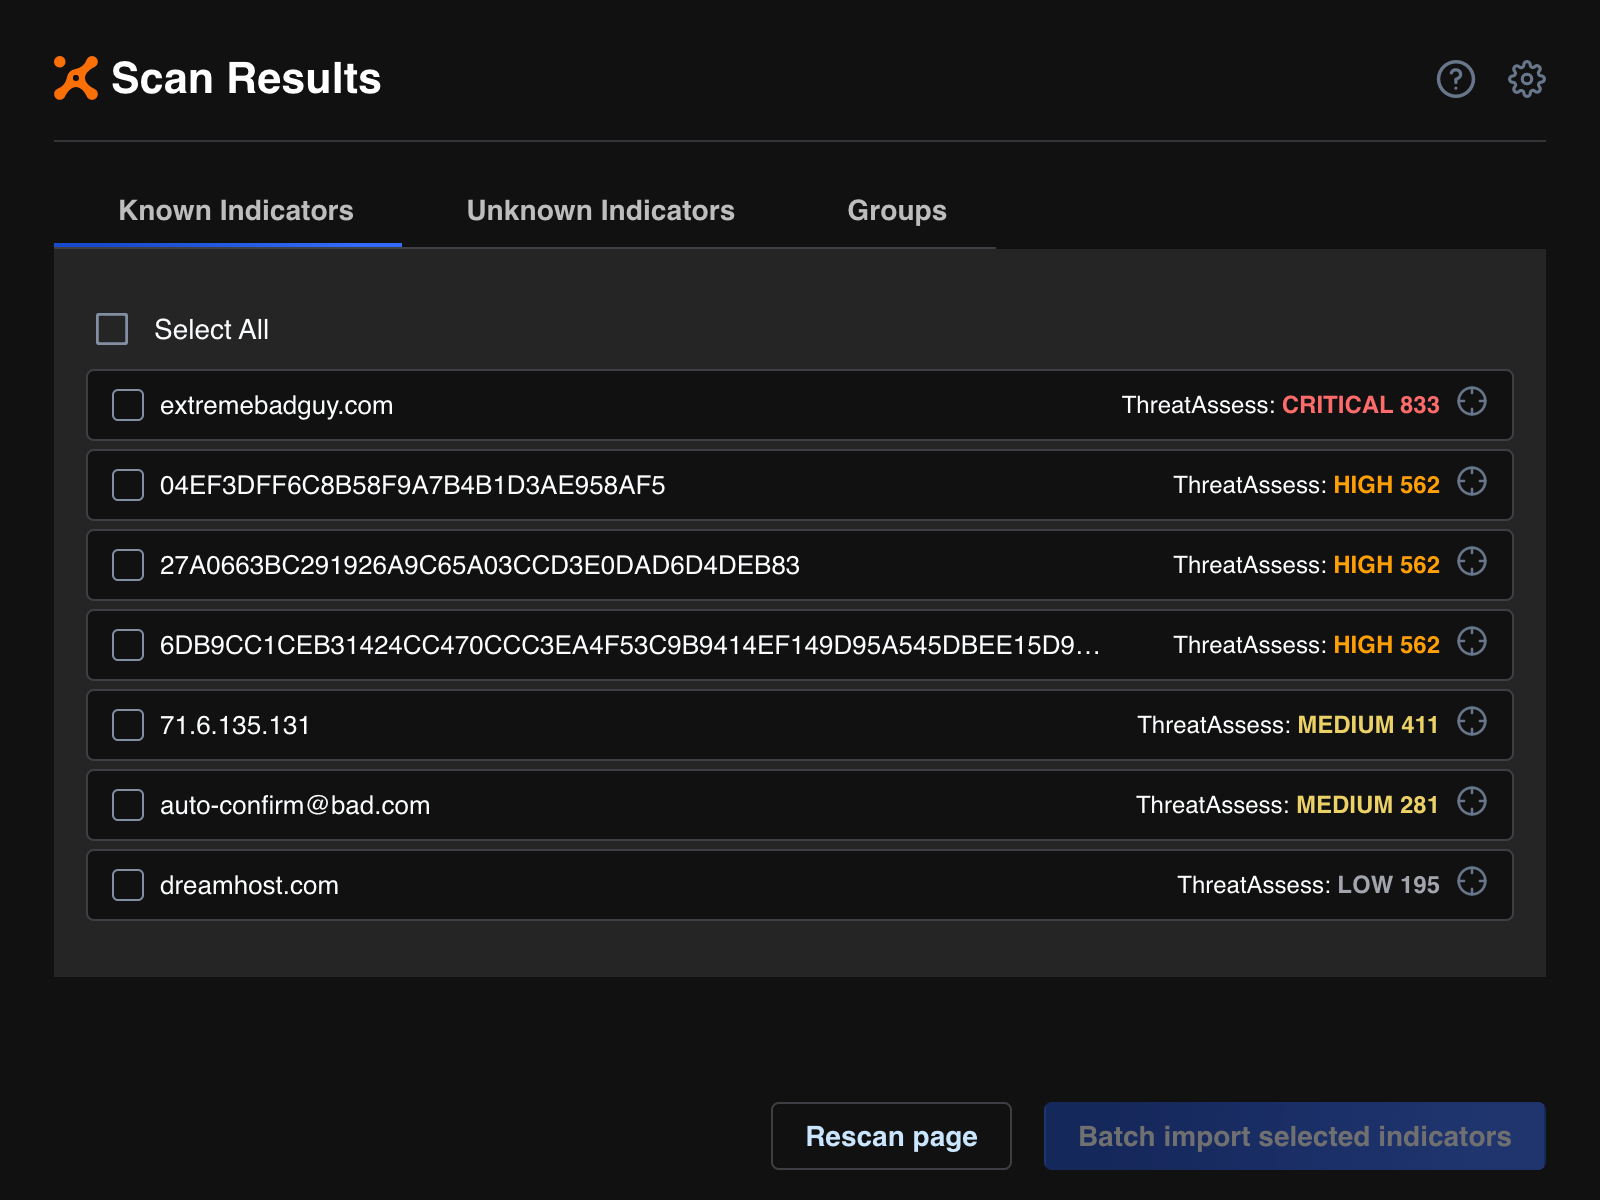
Task: Click the target icon for dreamhost.com
Action: (x=1471, y=882)
